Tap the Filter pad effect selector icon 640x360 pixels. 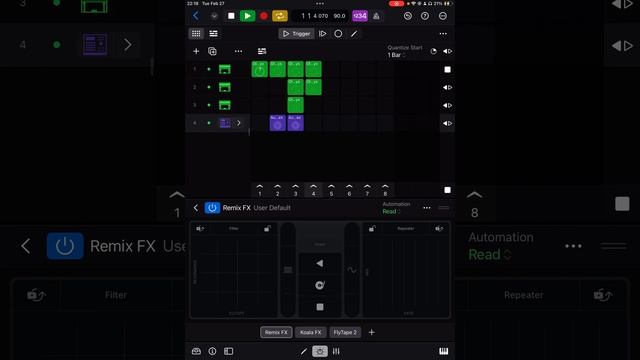[200, 229]
